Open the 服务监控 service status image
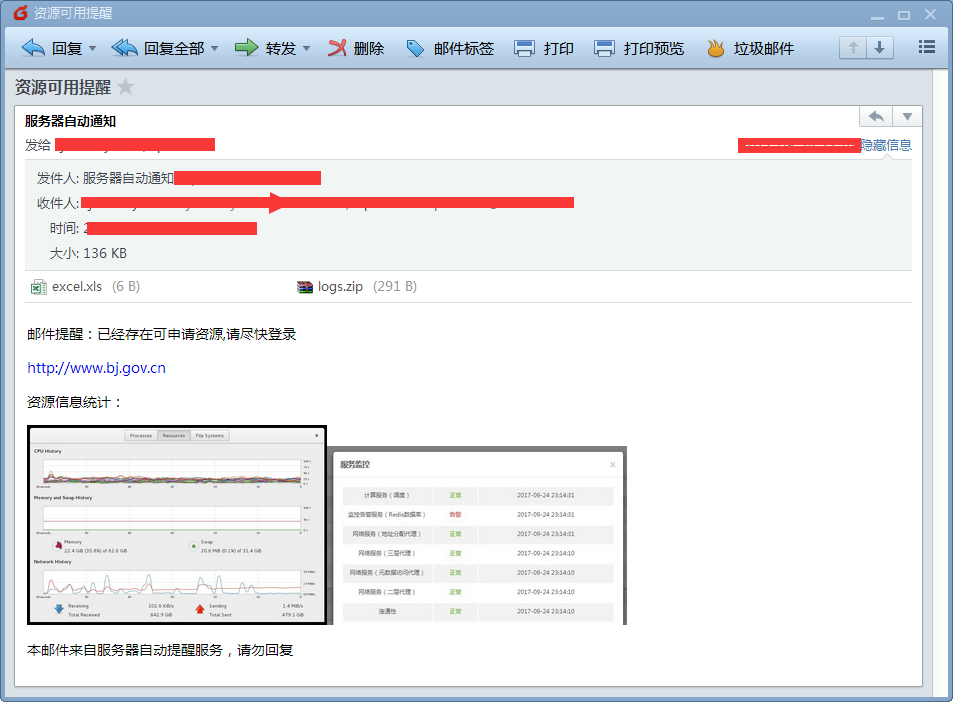The height and width of the screenshot is (702, 953). 477,535
